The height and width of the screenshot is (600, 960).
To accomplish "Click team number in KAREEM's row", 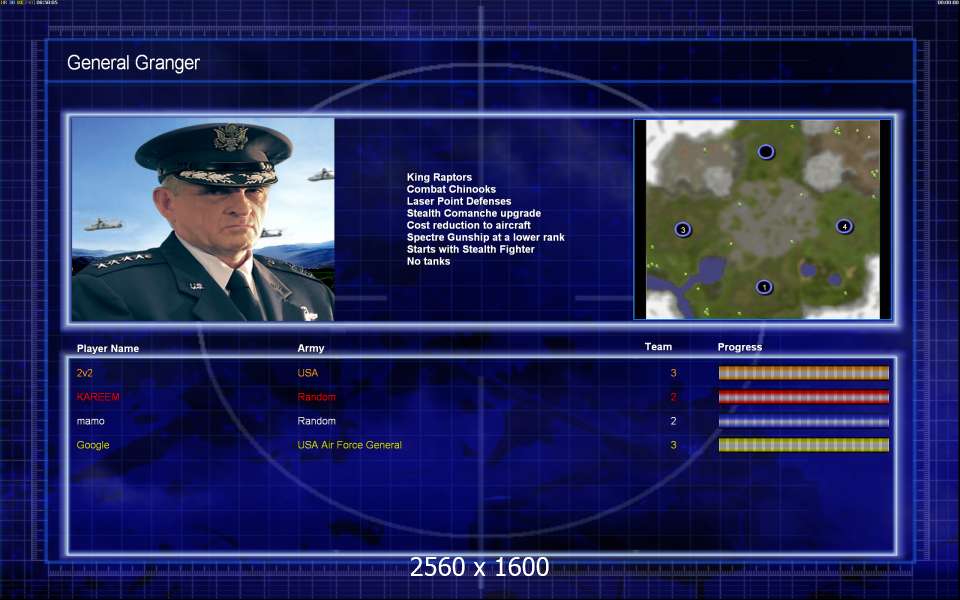I will [673, 397].
